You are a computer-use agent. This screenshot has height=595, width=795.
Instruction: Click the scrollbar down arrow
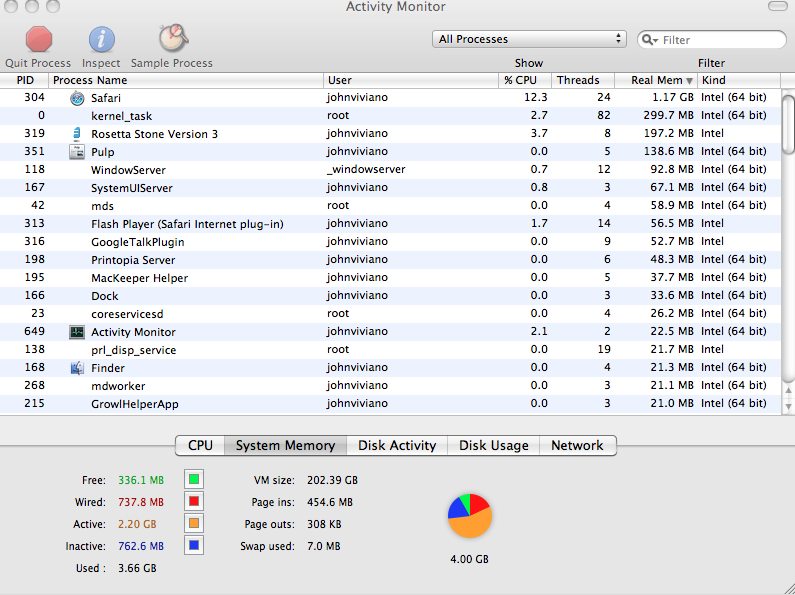click(788, 406)
